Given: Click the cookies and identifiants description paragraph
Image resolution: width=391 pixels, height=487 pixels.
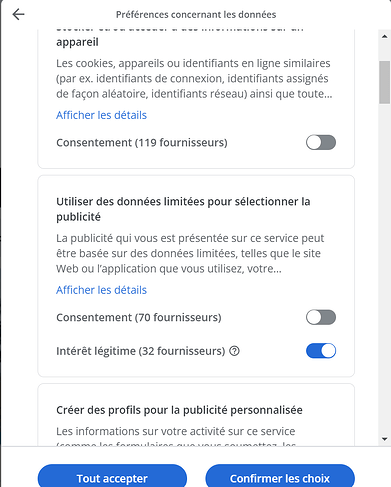Looking at the screenshot, I should pyautogui.click(x=194, y=79).
